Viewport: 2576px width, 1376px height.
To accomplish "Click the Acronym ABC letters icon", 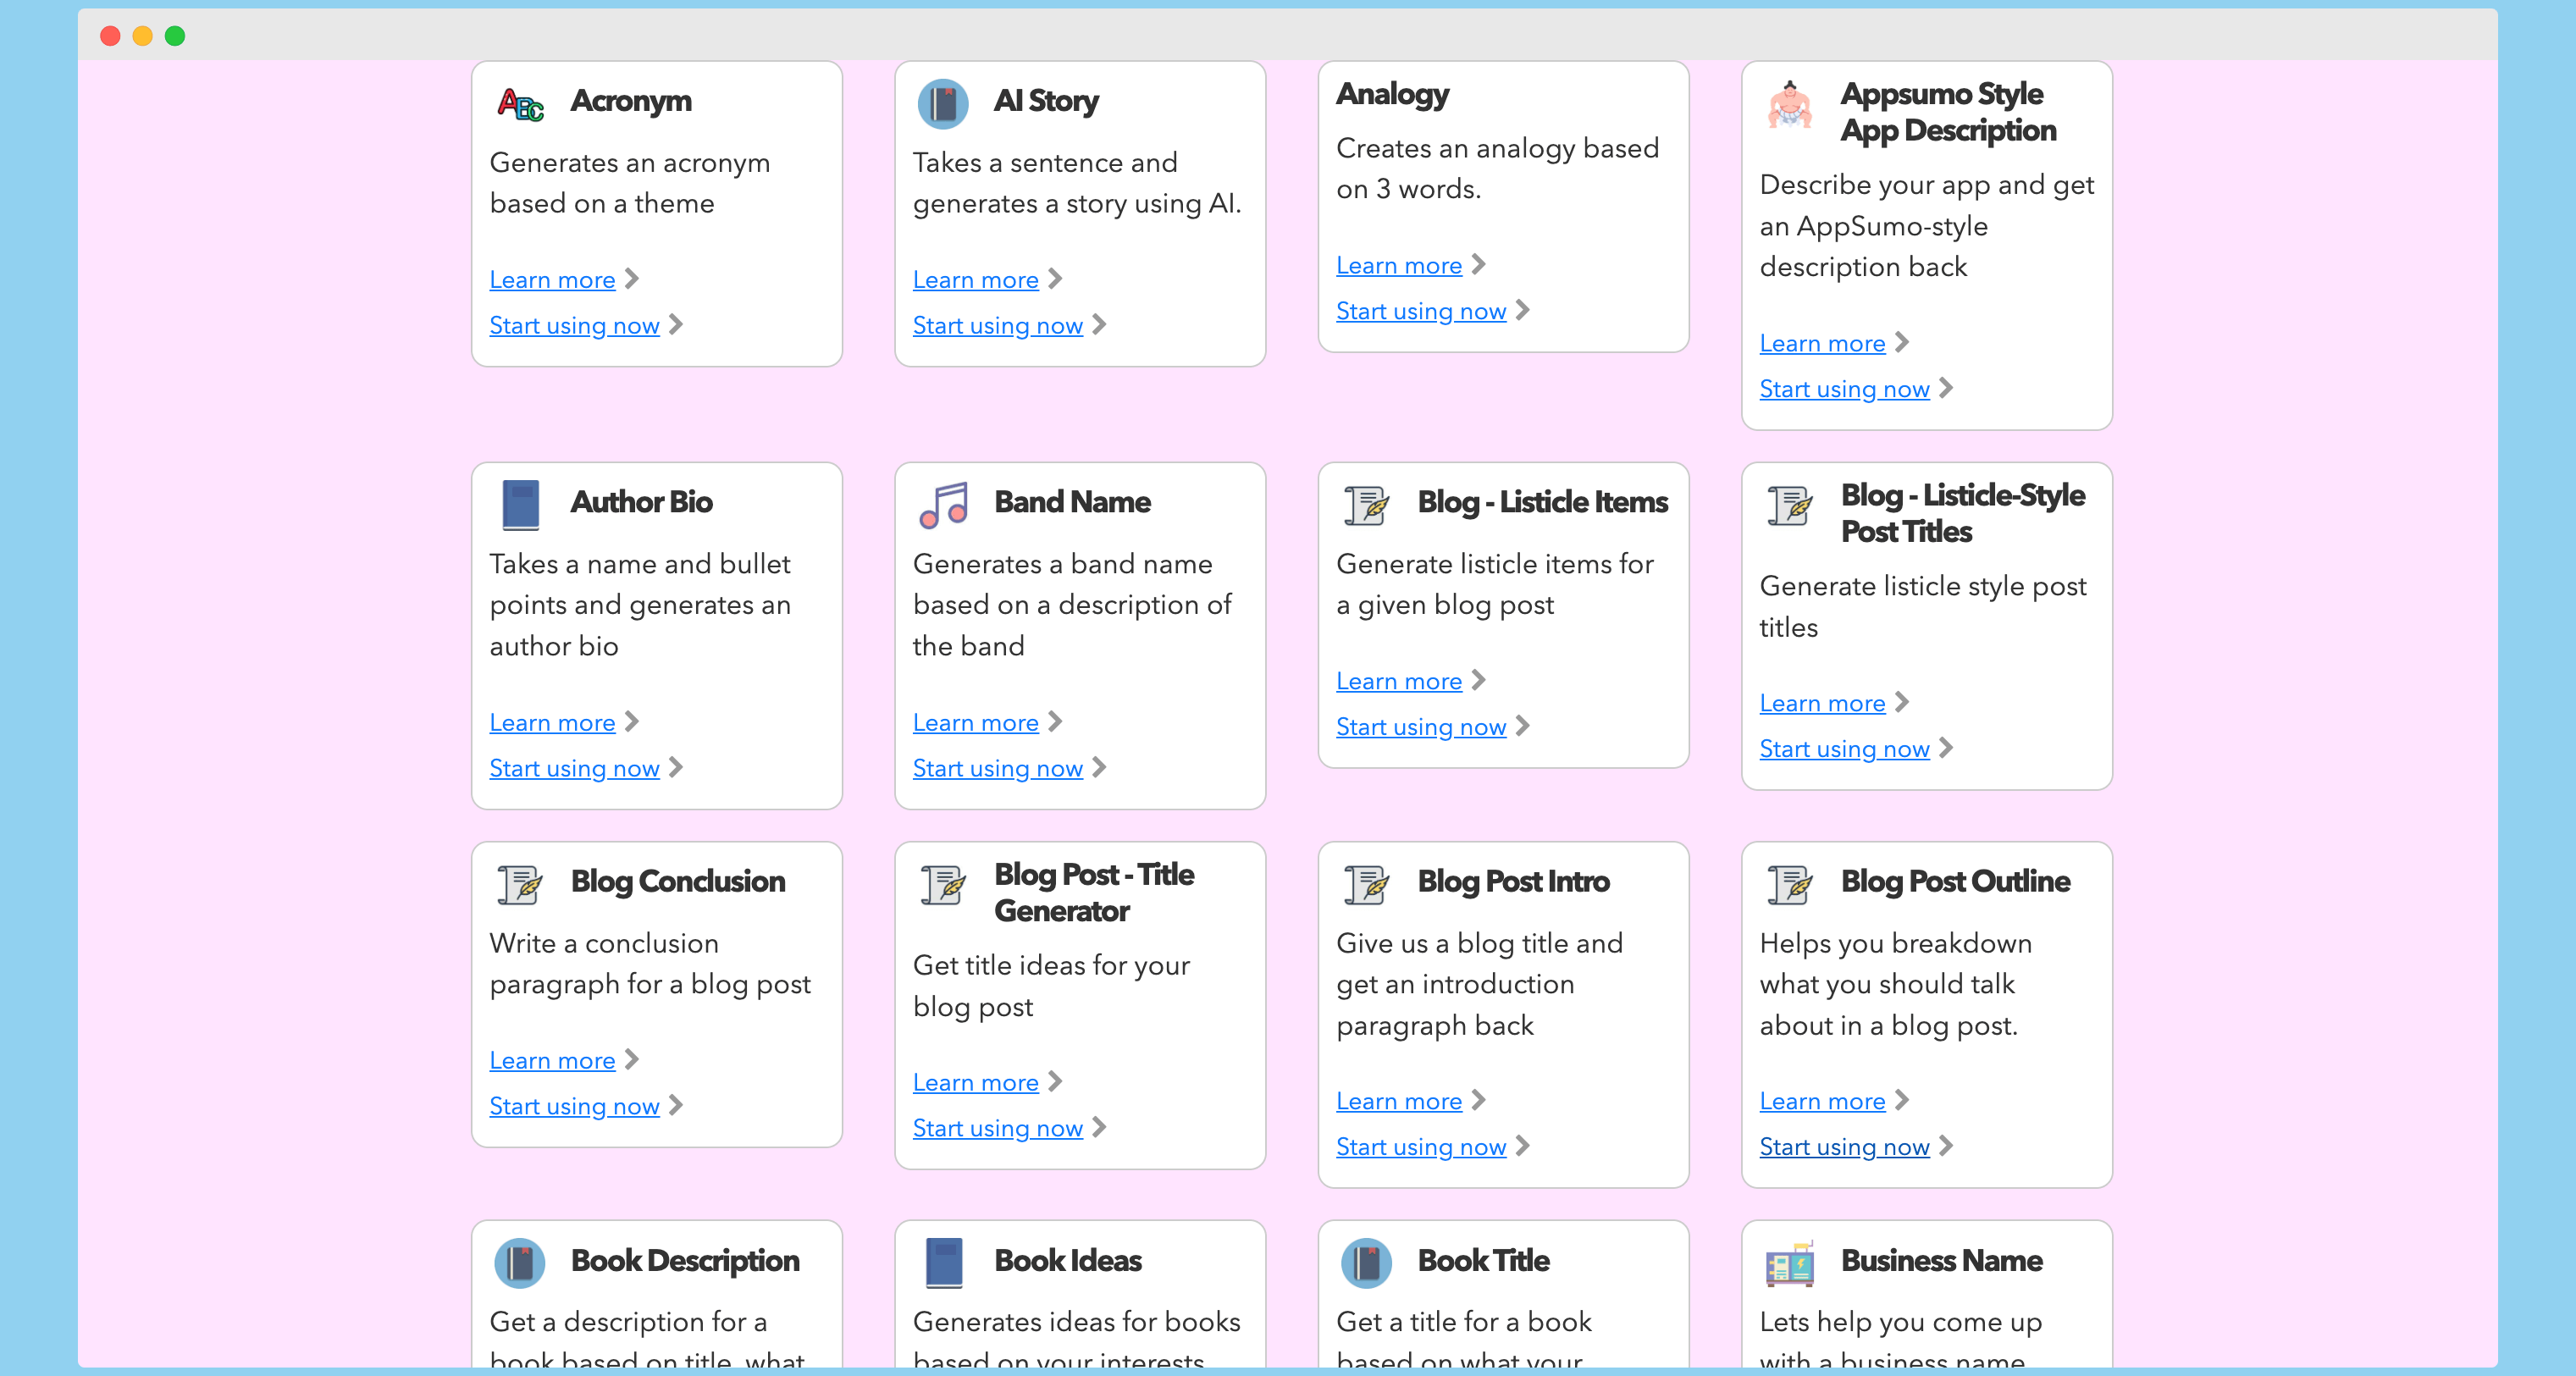I will [520, 103].
